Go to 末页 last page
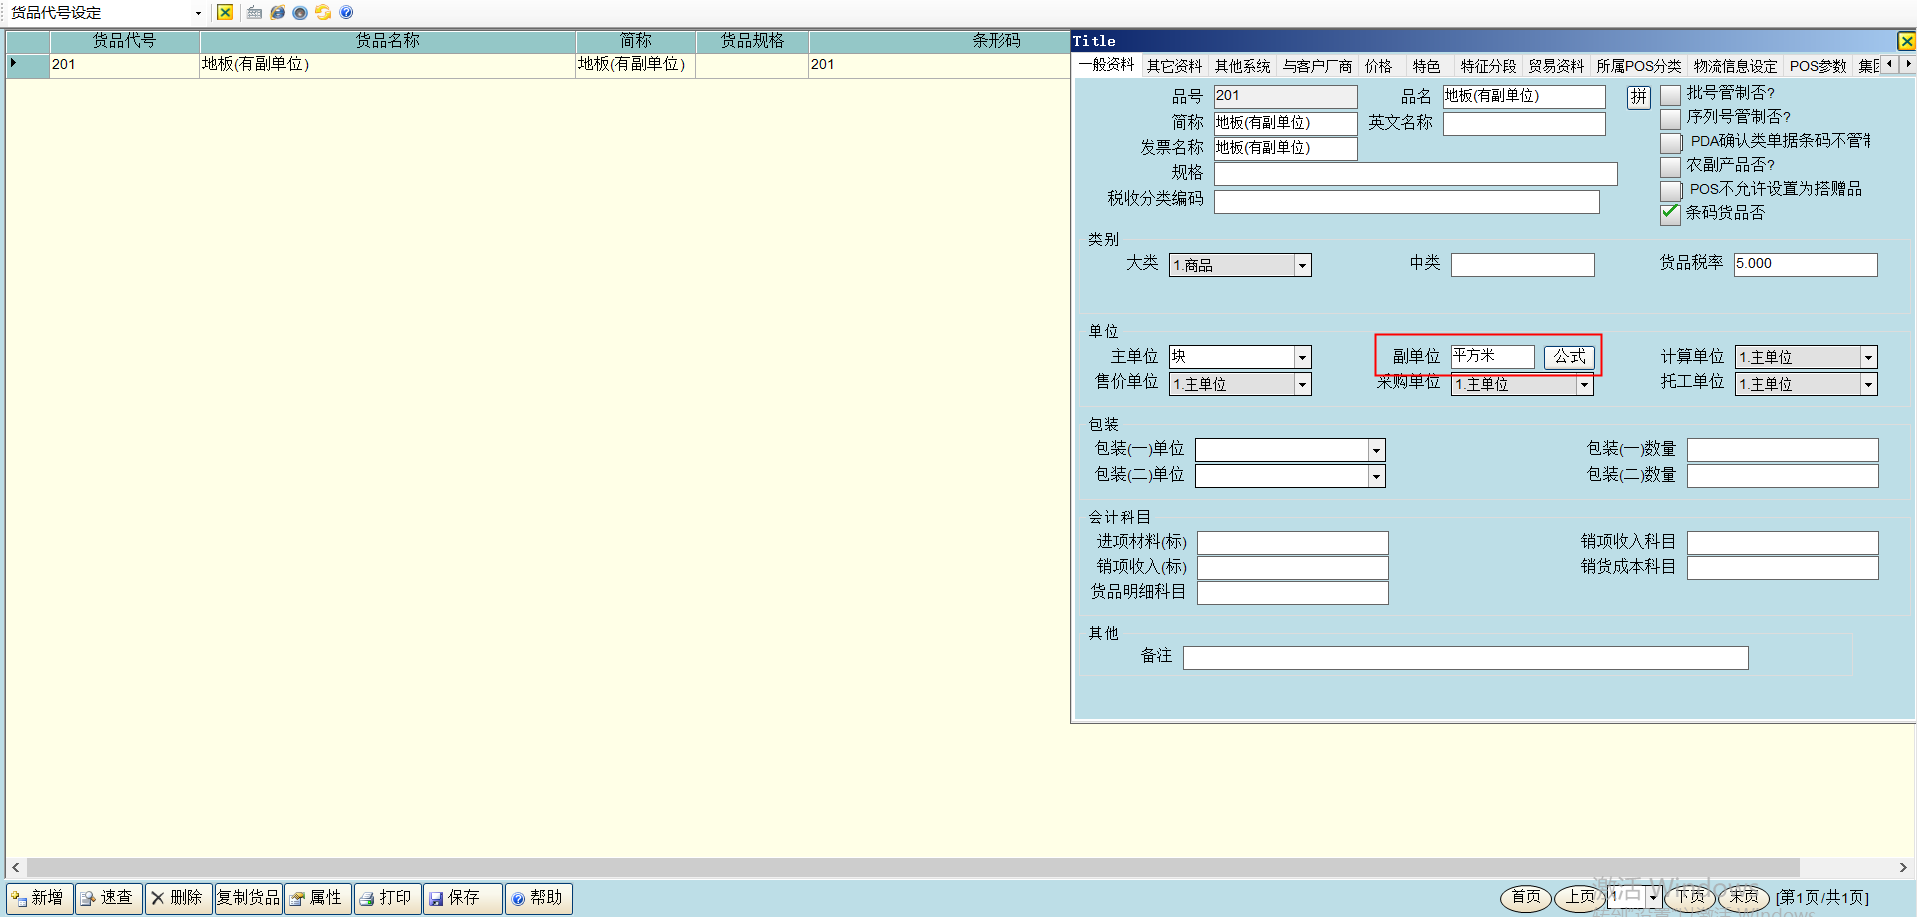1917x917 pixels. point(1744,897)
